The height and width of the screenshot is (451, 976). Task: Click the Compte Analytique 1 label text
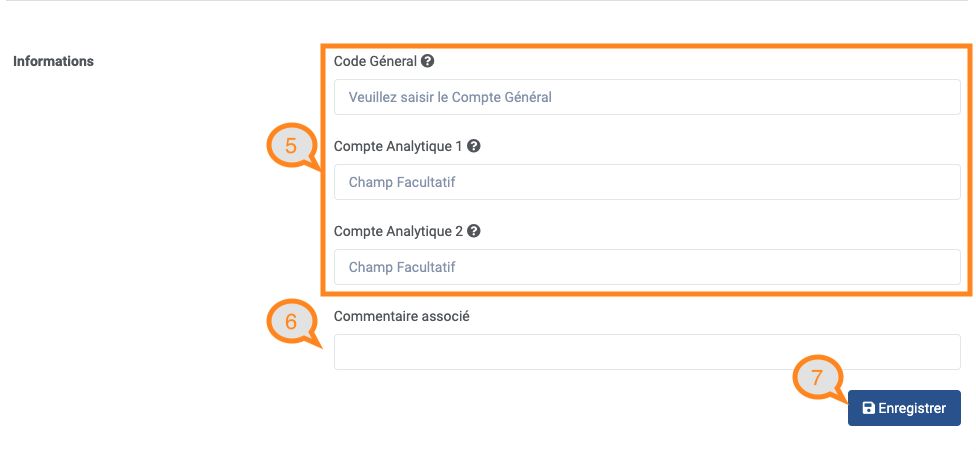tap(398, 146)
